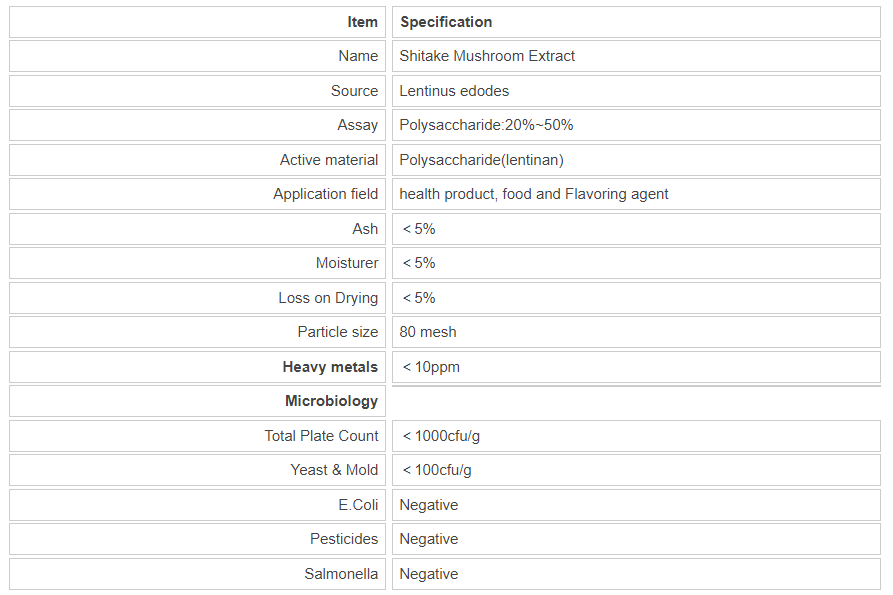Click the 'Yeast & Mold' label

point(334,470)
